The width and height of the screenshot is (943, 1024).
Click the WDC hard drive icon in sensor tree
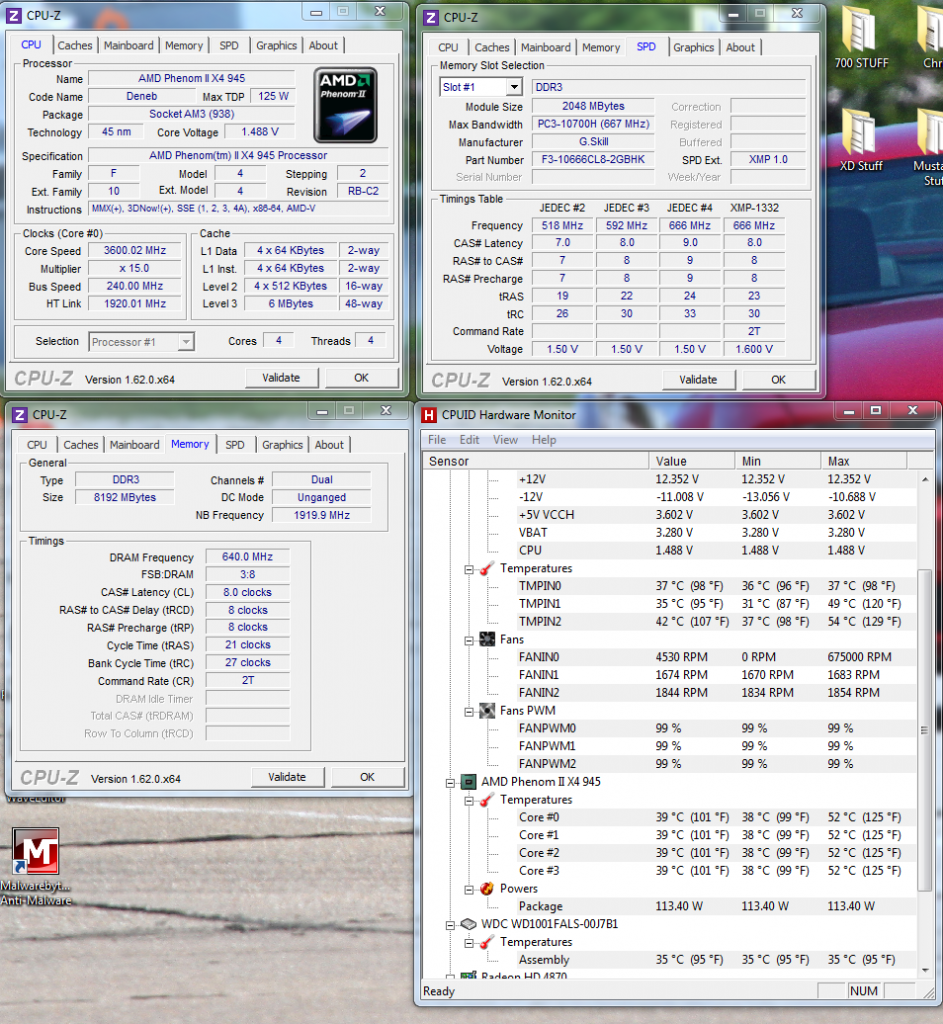click(x=468, y=924)
